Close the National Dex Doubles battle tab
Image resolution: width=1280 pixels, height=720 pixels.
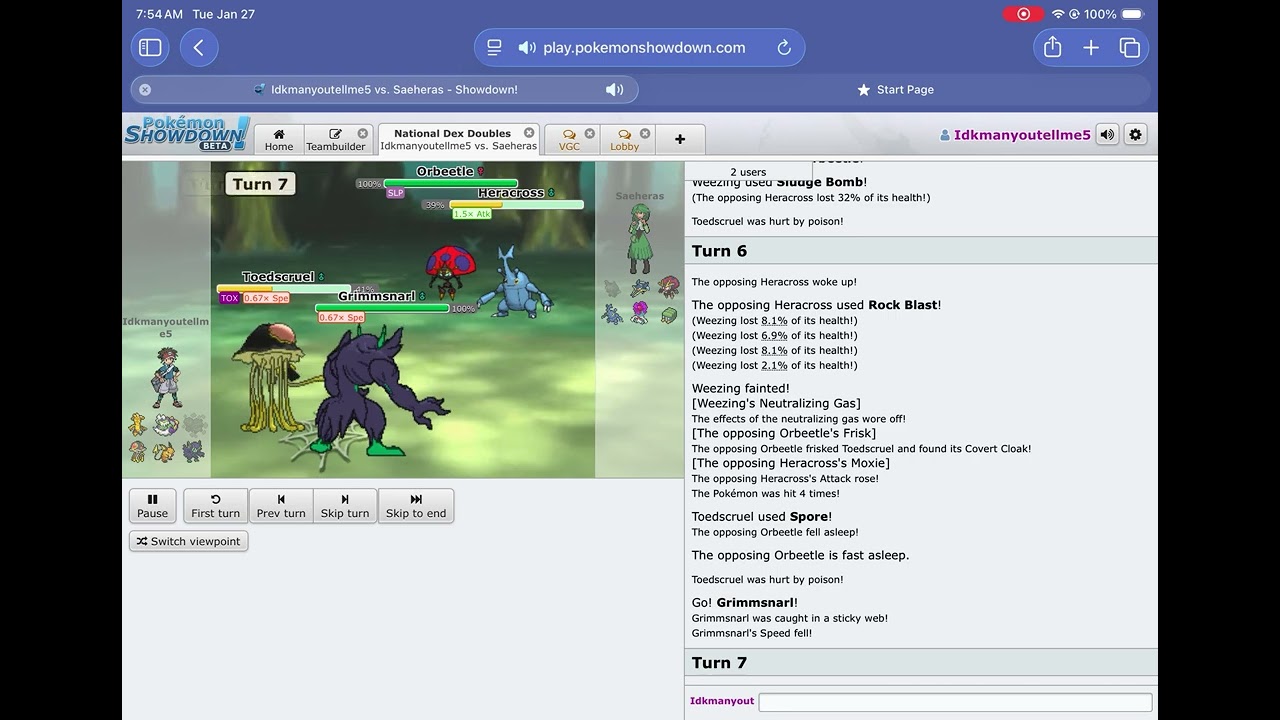pyautogui.click(x=529, y=133)
